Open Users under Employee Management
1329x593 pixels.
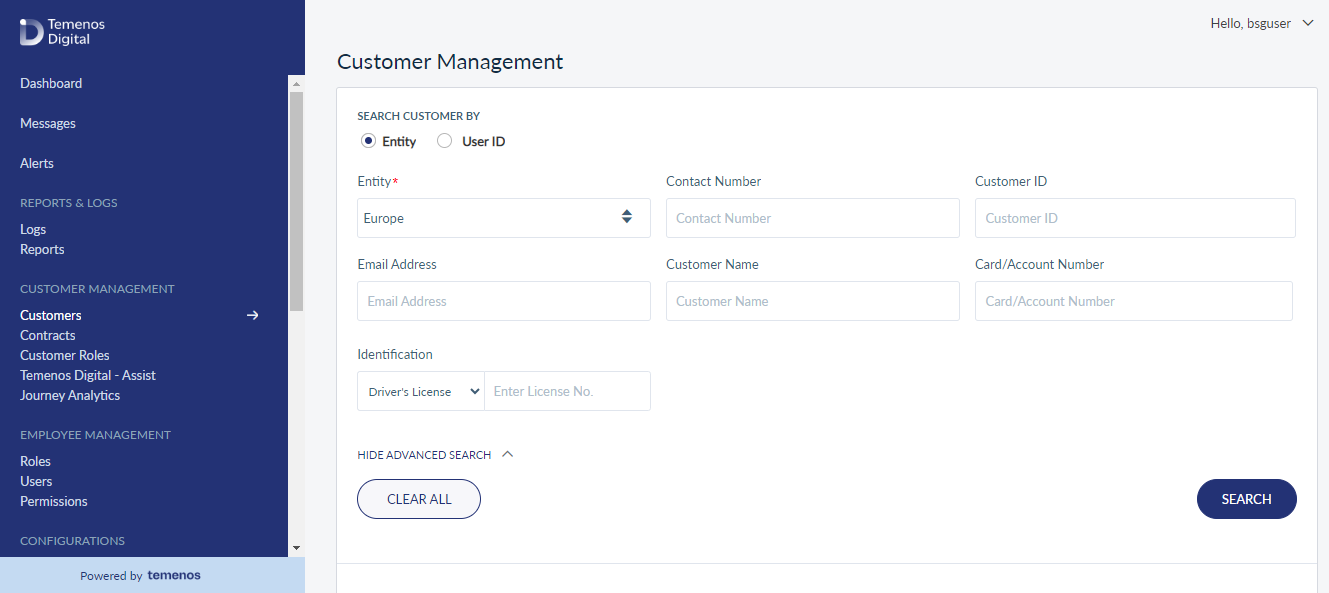pos(36,481)
